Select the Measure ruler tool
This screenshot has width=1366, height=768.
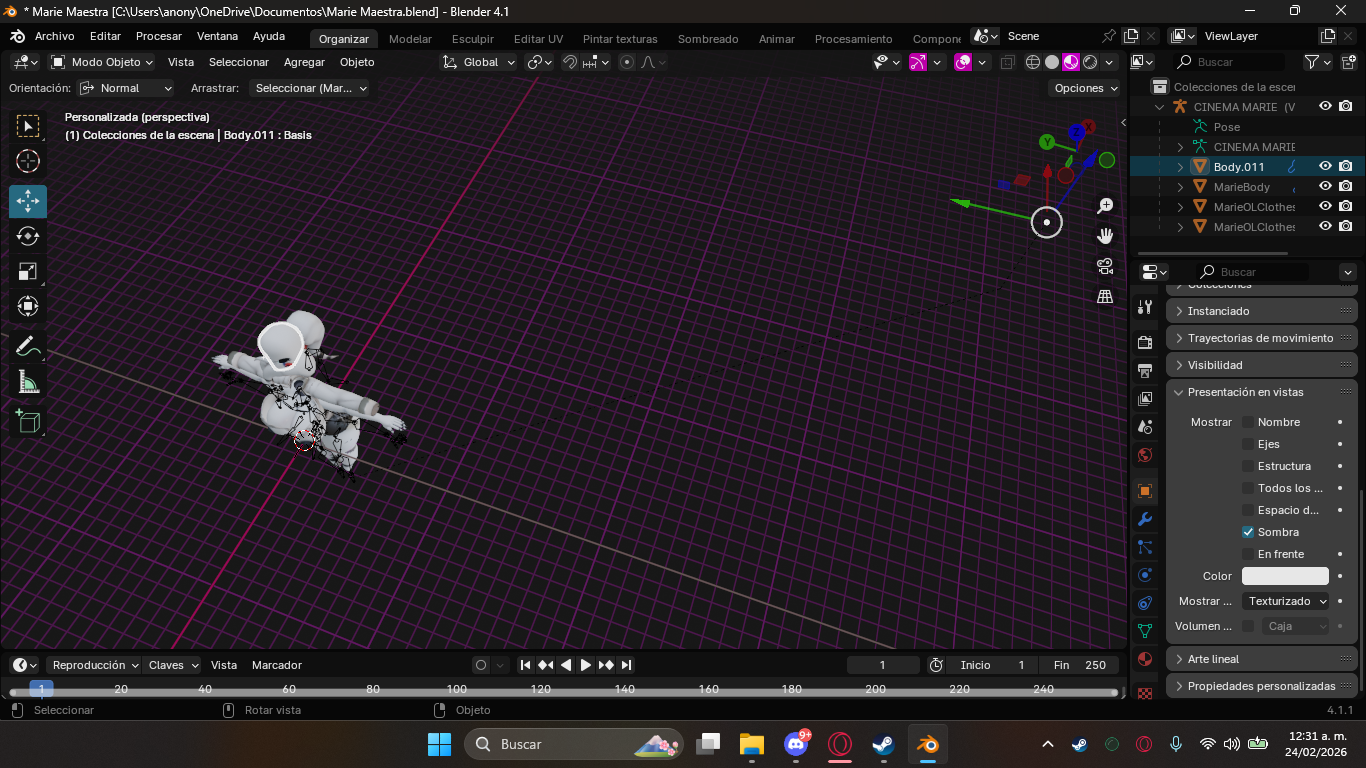pyautogui.click(x=28, y=382)
